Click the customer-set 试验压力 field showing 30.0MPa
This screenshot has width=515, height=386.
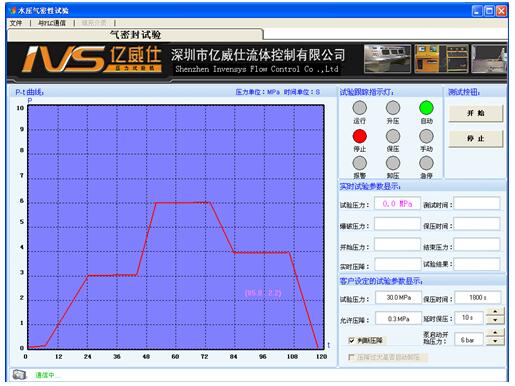[x=398, y=297]
